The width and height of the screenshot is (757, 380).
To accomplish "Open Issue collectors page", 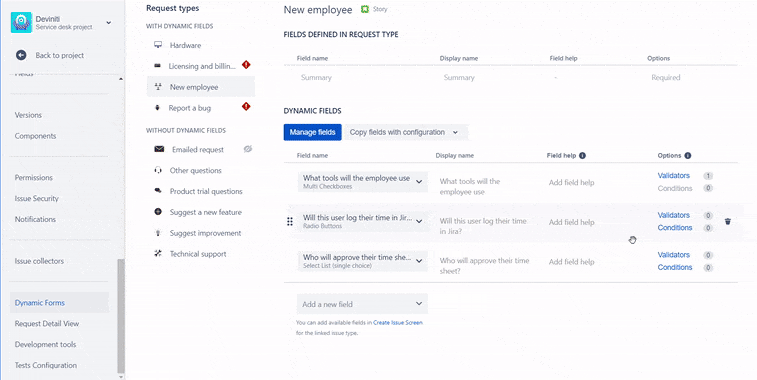I will 39,261.
